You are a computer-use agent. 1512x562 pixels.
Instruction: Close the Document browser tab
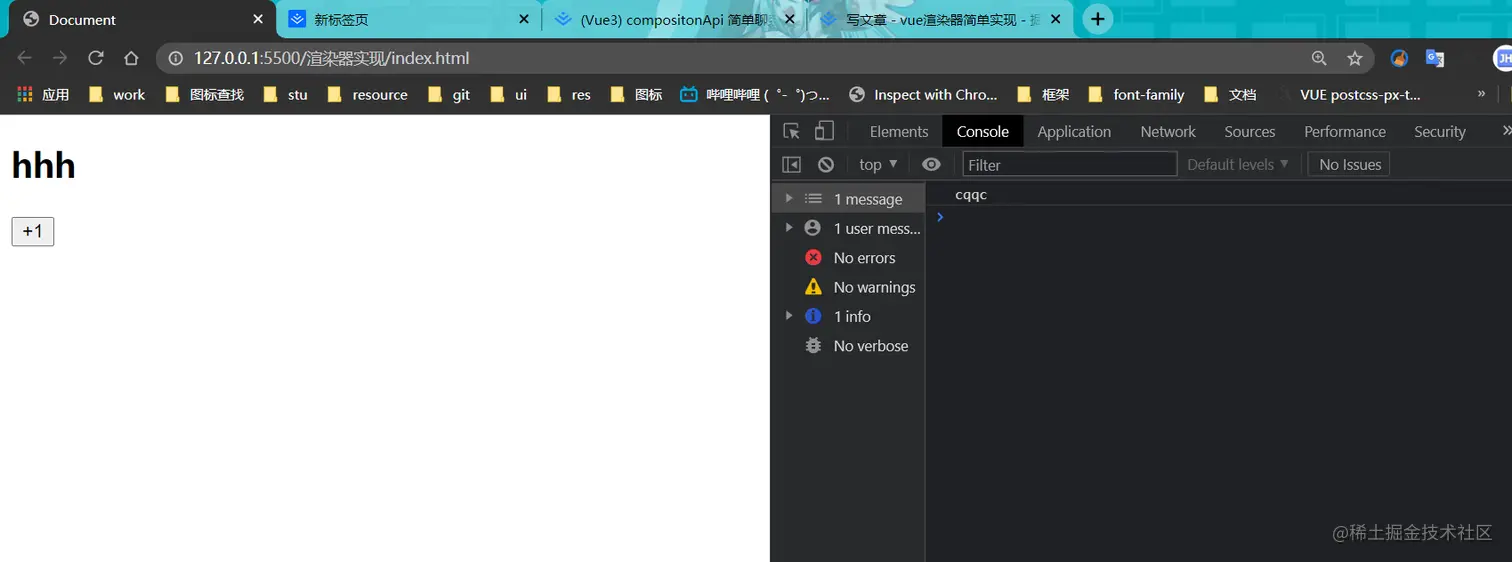(258, 19)
